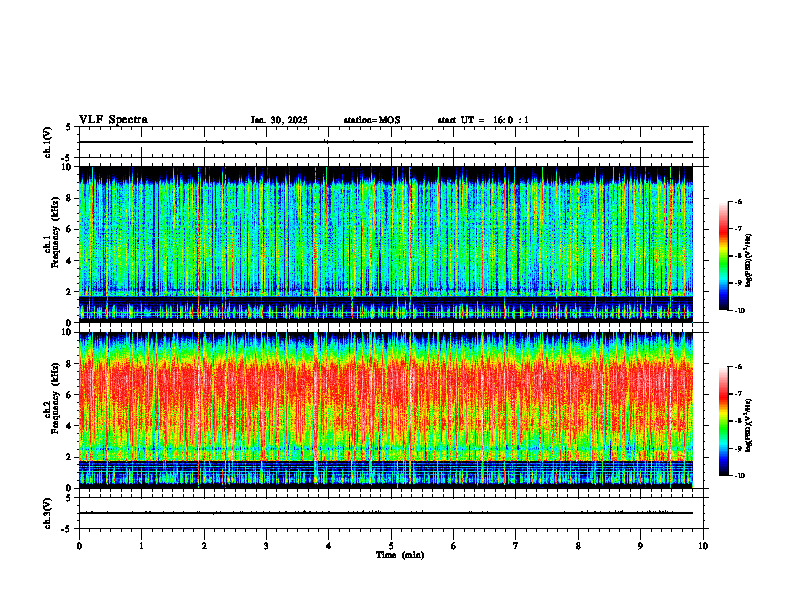Viewport: 792px width, 612px height.
Task: Select the log(PSD) label beside ch.2 colorbar
Action: pyautogui.click(x=749, y=425)
